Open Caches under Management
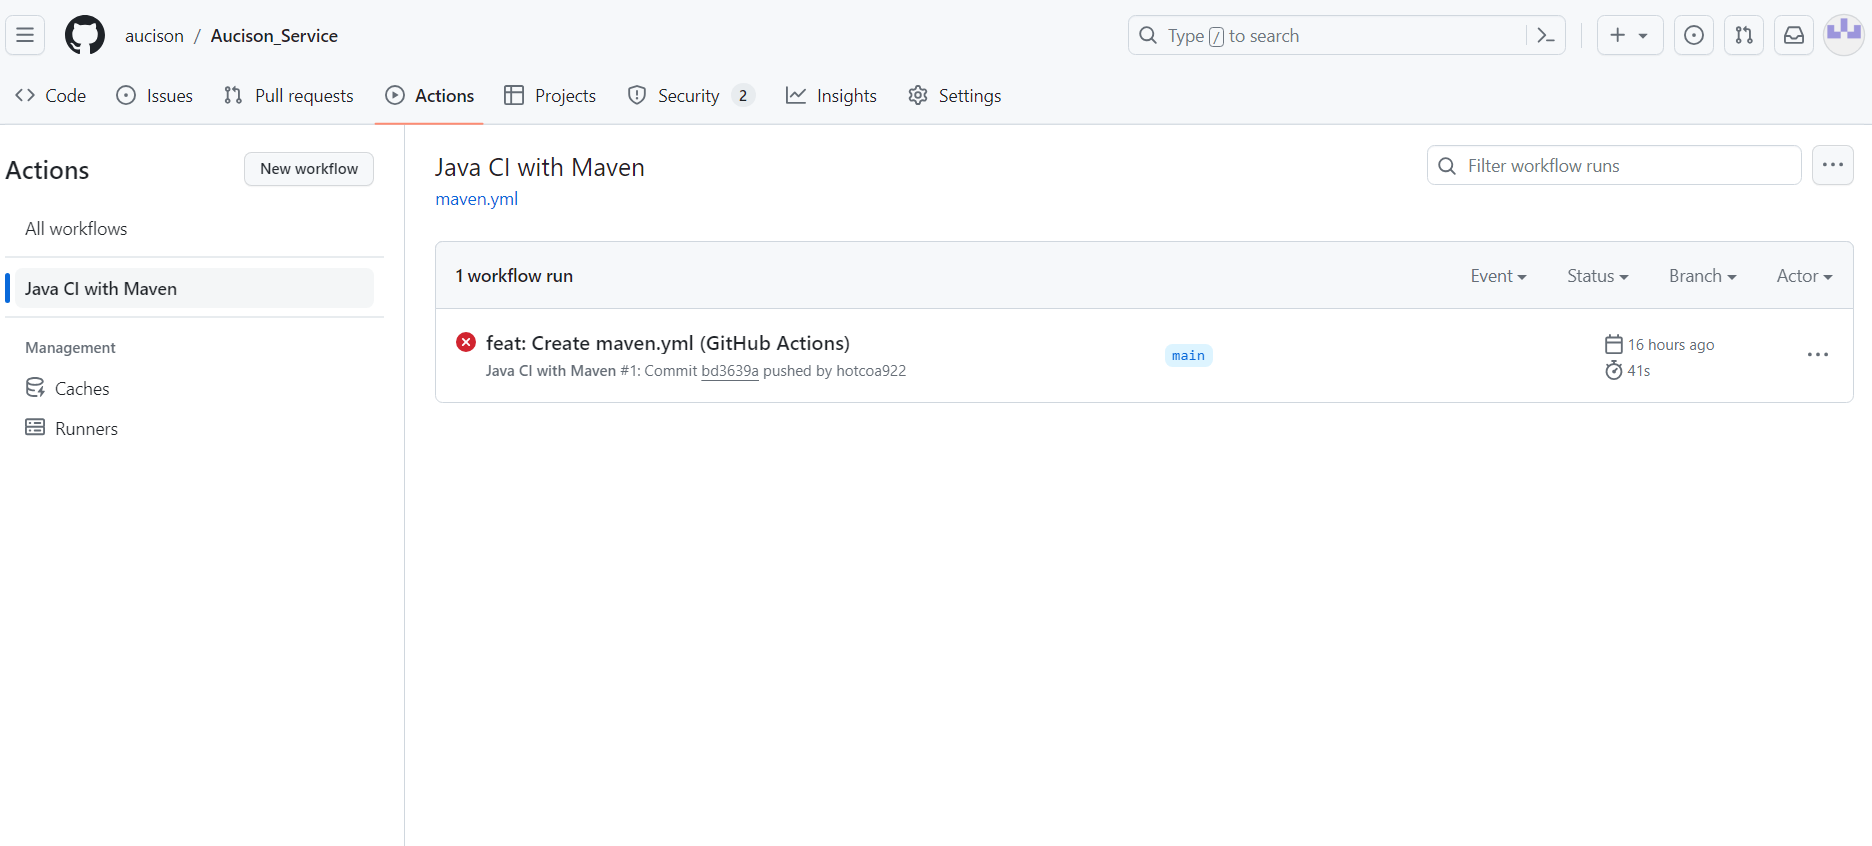 coord(82,388)
